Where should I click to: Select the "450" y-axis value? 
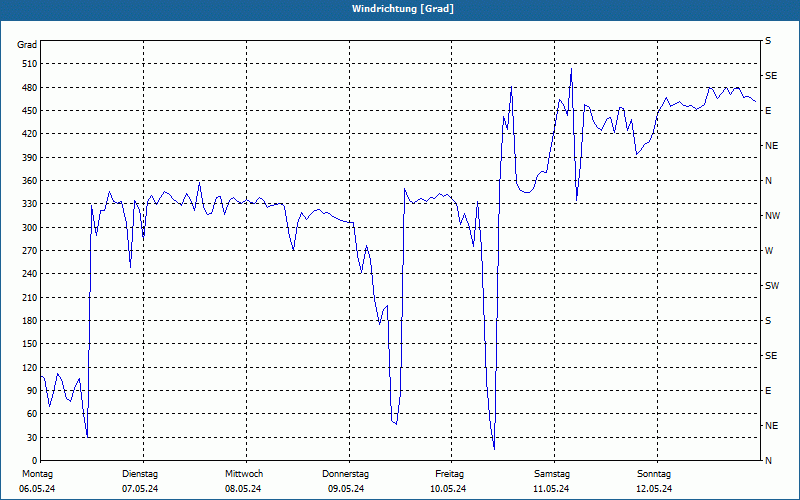(30, 111)
